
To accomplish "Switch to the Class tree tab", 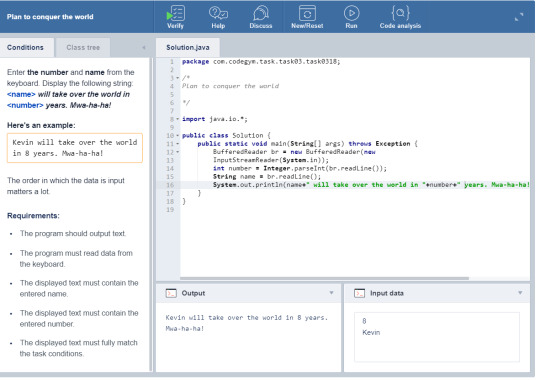I will click(83, 48).
